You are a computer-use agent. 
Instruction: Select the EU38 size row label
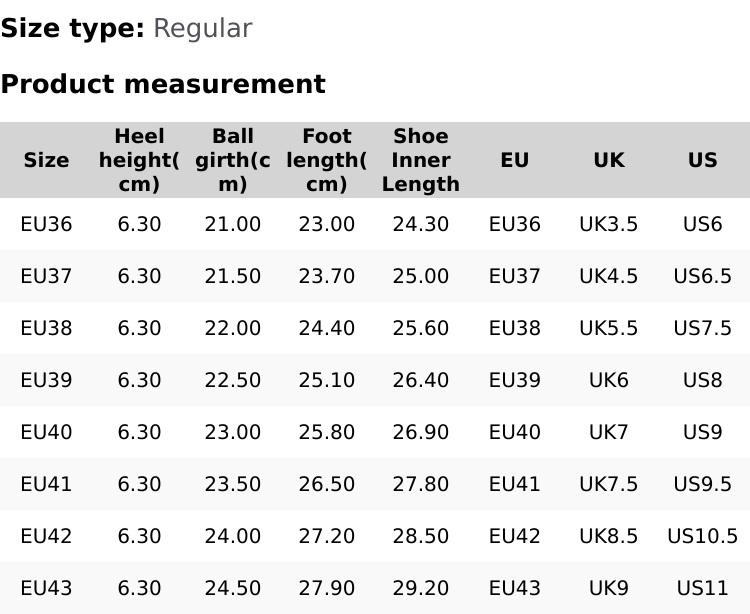click(46, 328)
